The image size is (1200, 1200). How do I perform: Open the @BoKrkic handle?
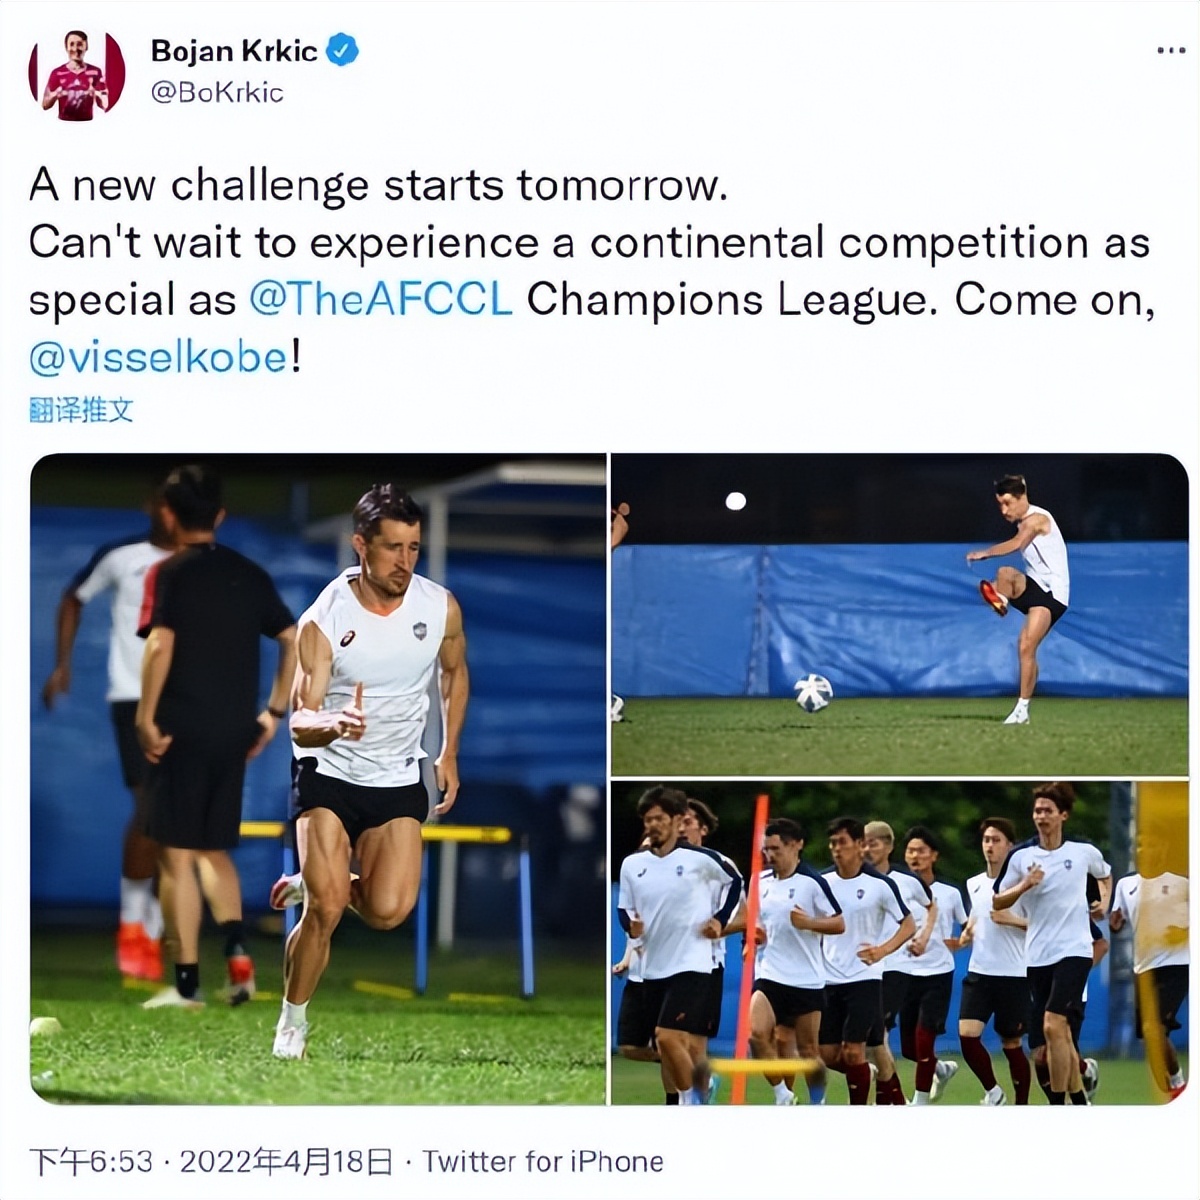[217, 93]
